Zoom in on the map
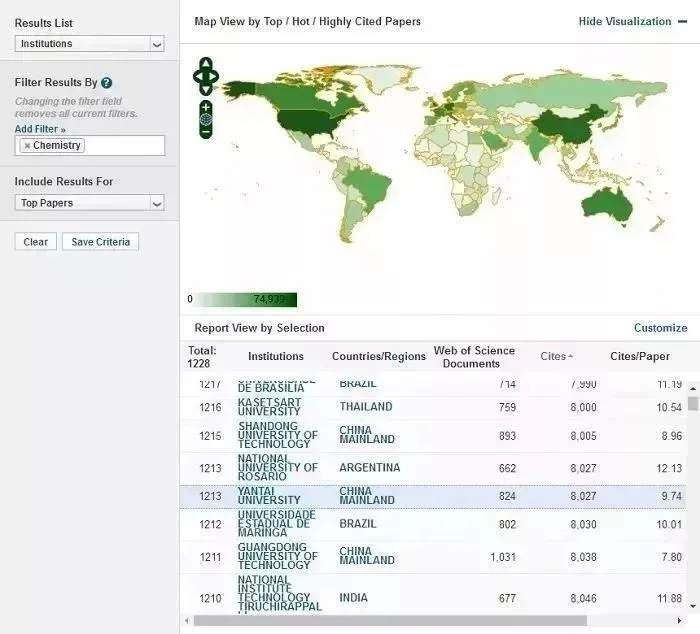Image resolution: width=700 pixels, height=634 pixels. (205, 107)
